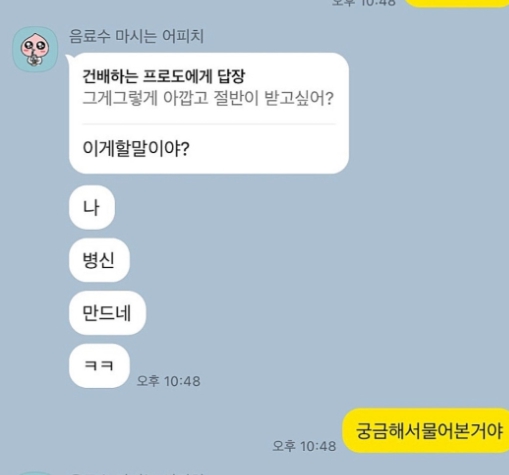This screenshot has width=509, height=475.
Task: Tap the 병신 message bubble
Action: 99,260
